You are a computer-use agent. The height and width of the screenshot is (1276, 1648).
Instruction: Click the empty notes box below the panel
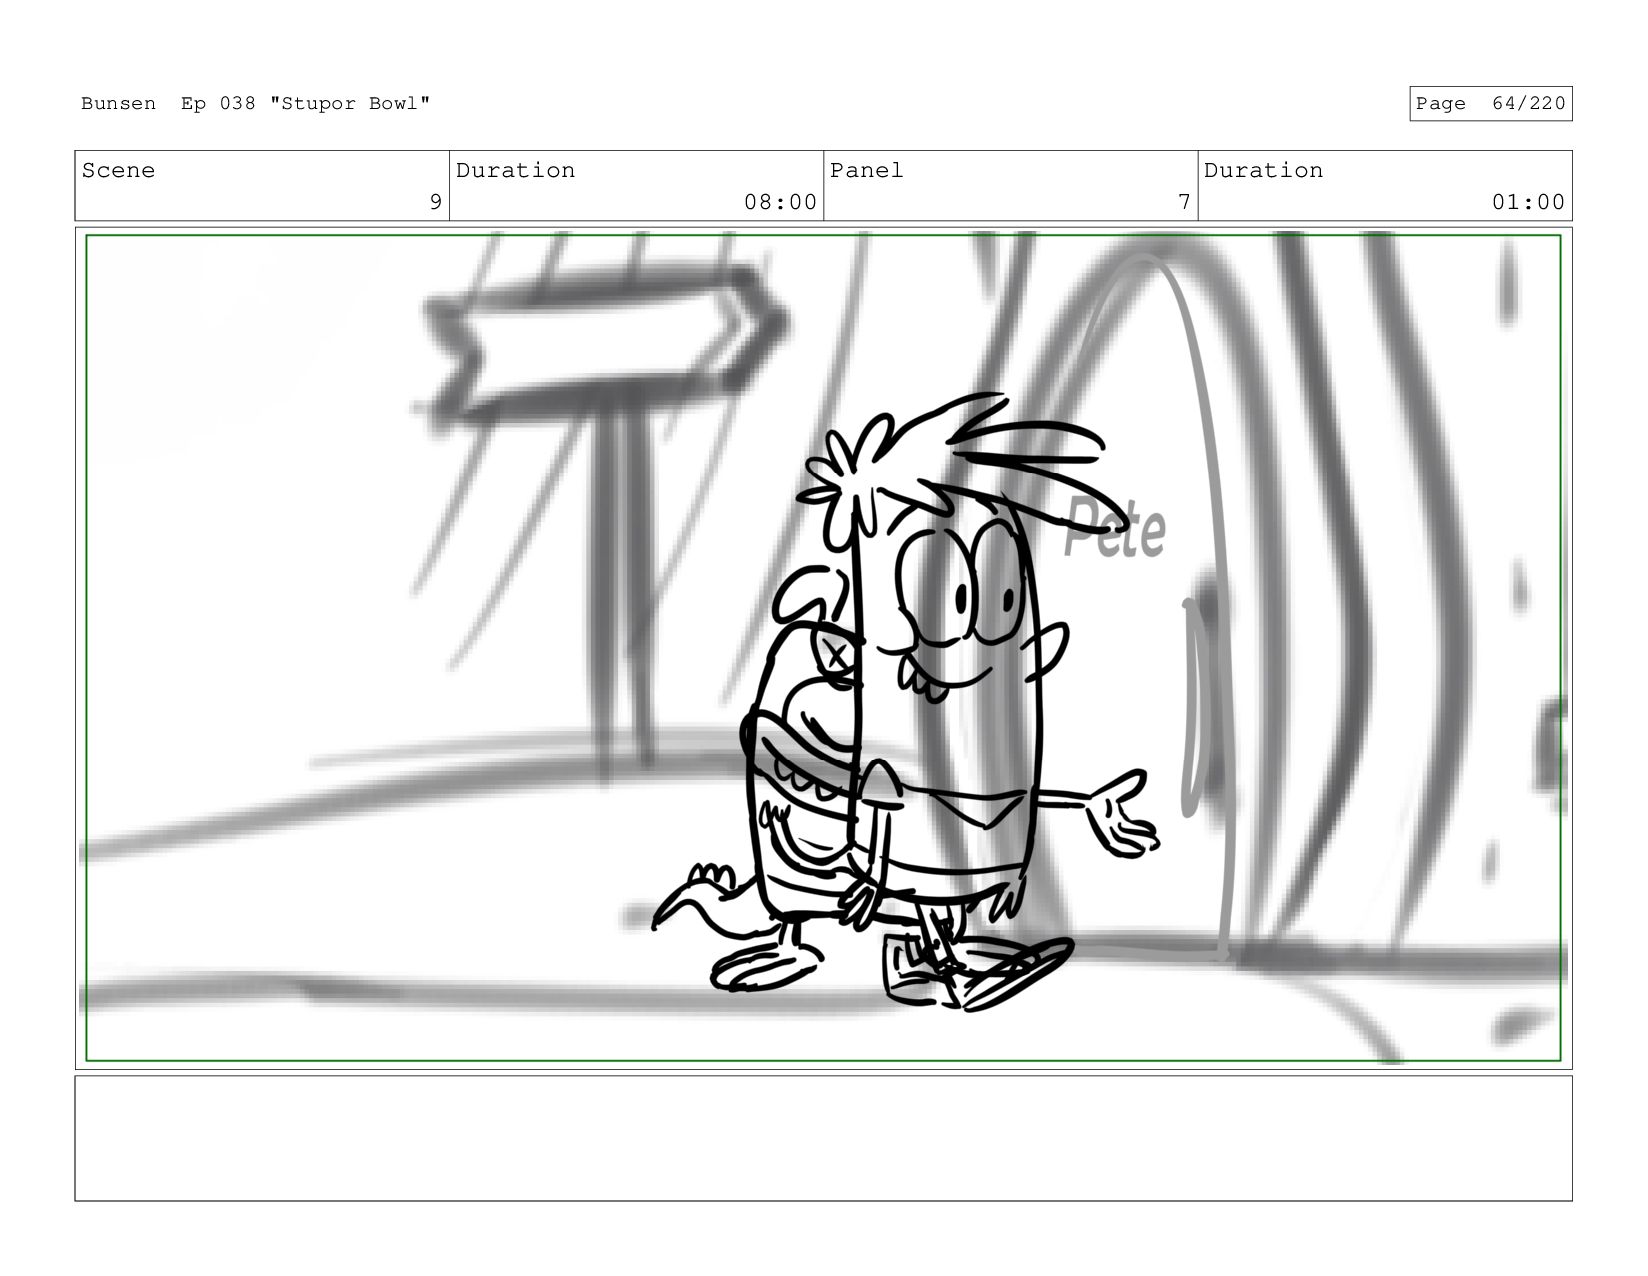(823, 1138)
